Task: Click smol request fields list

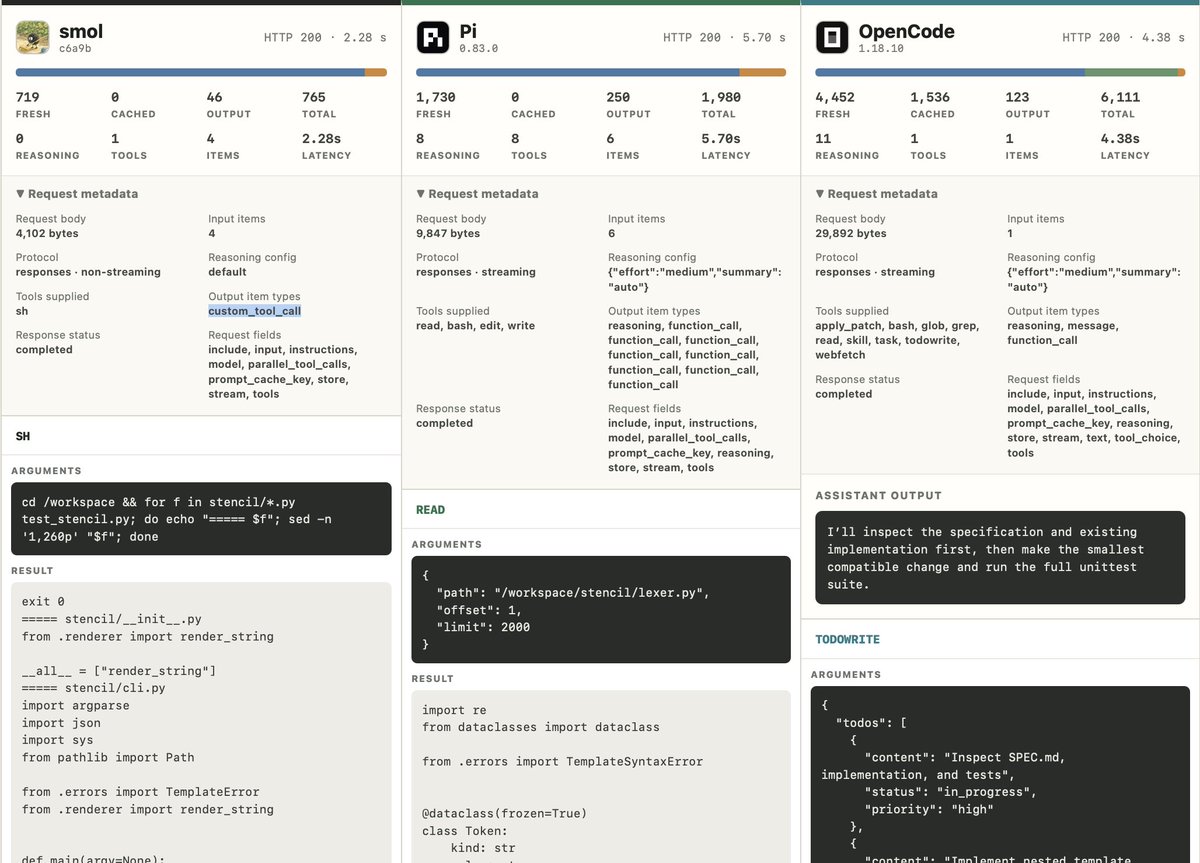Action: coord(283,372)
